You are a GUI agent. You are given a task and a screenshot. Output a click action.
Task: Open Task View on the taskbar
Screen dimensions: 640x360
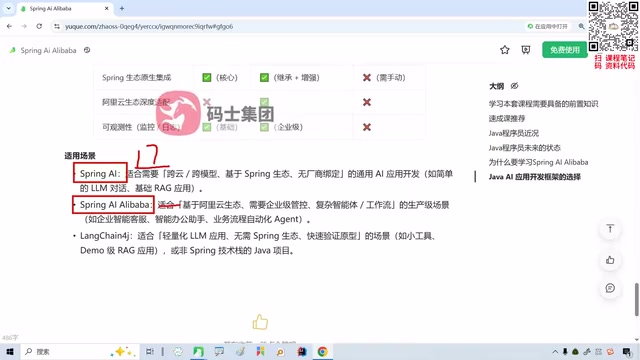pos(150,351)
